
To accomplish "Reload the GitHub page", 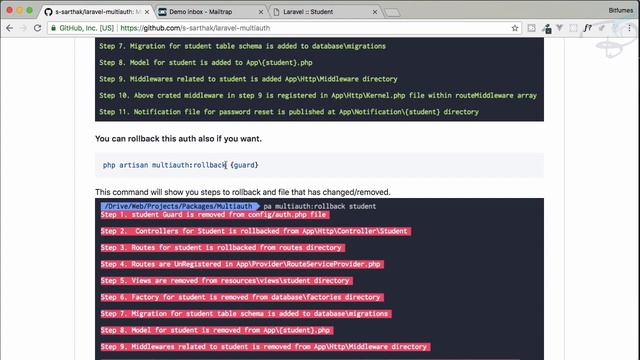I will (x=38, y=28).
